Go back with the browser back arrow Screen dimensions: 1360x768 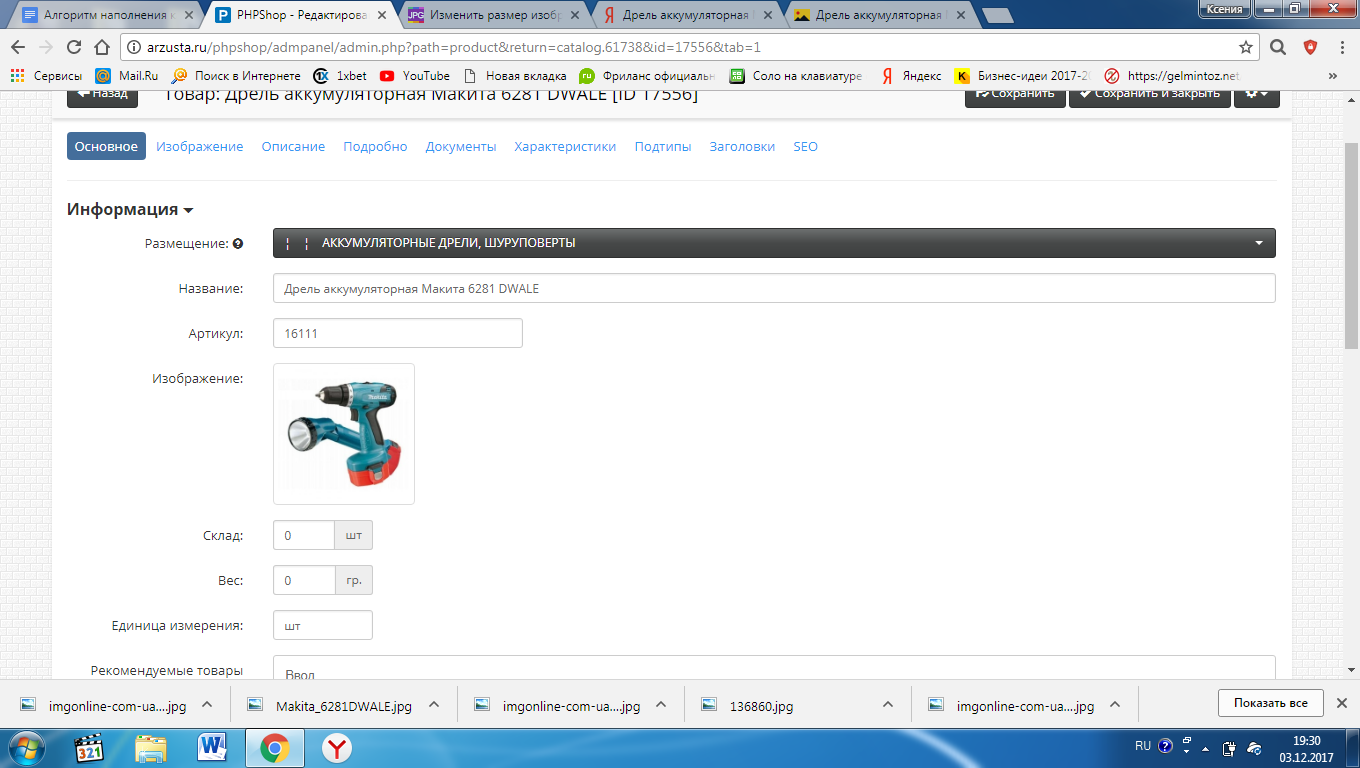point(18,47)
